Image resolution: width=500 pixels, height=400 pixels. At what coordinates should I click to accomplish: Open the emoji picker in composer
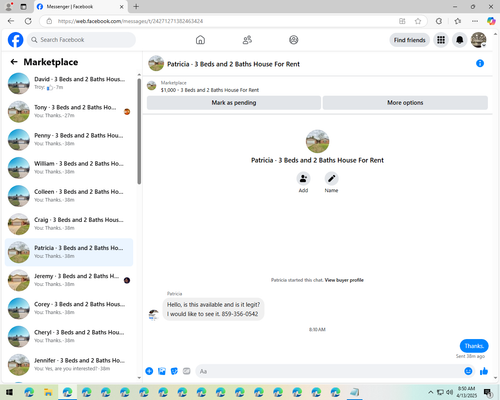pyautogui.click(x=468, y=371)
